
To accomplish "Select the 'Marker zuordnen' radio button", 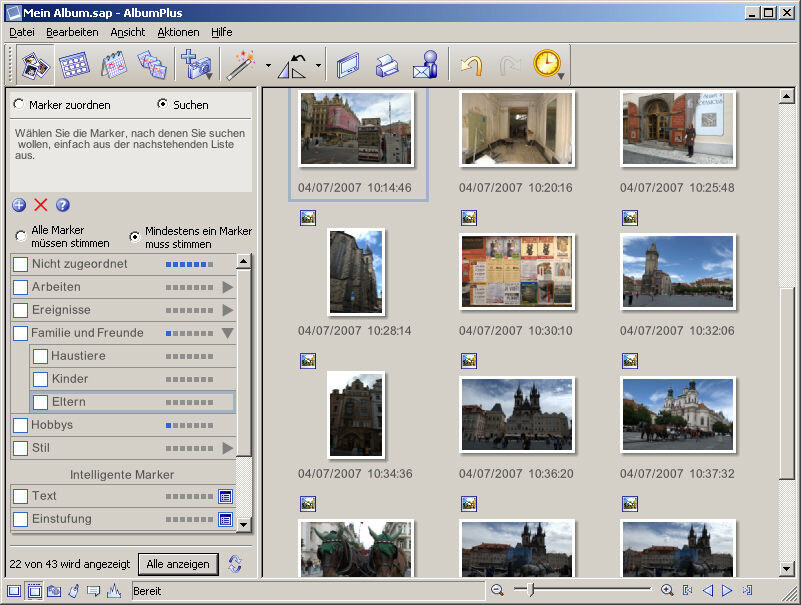I will (18, 104).
